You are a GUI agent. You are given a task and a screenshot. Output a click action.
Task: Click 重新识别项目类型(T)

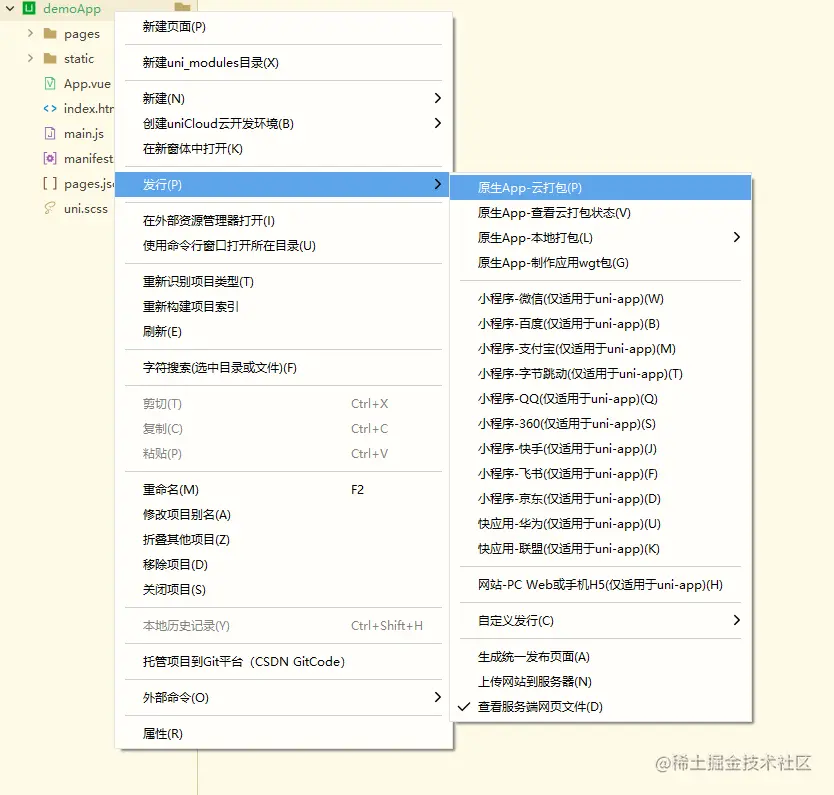click(x=283, y=282)
